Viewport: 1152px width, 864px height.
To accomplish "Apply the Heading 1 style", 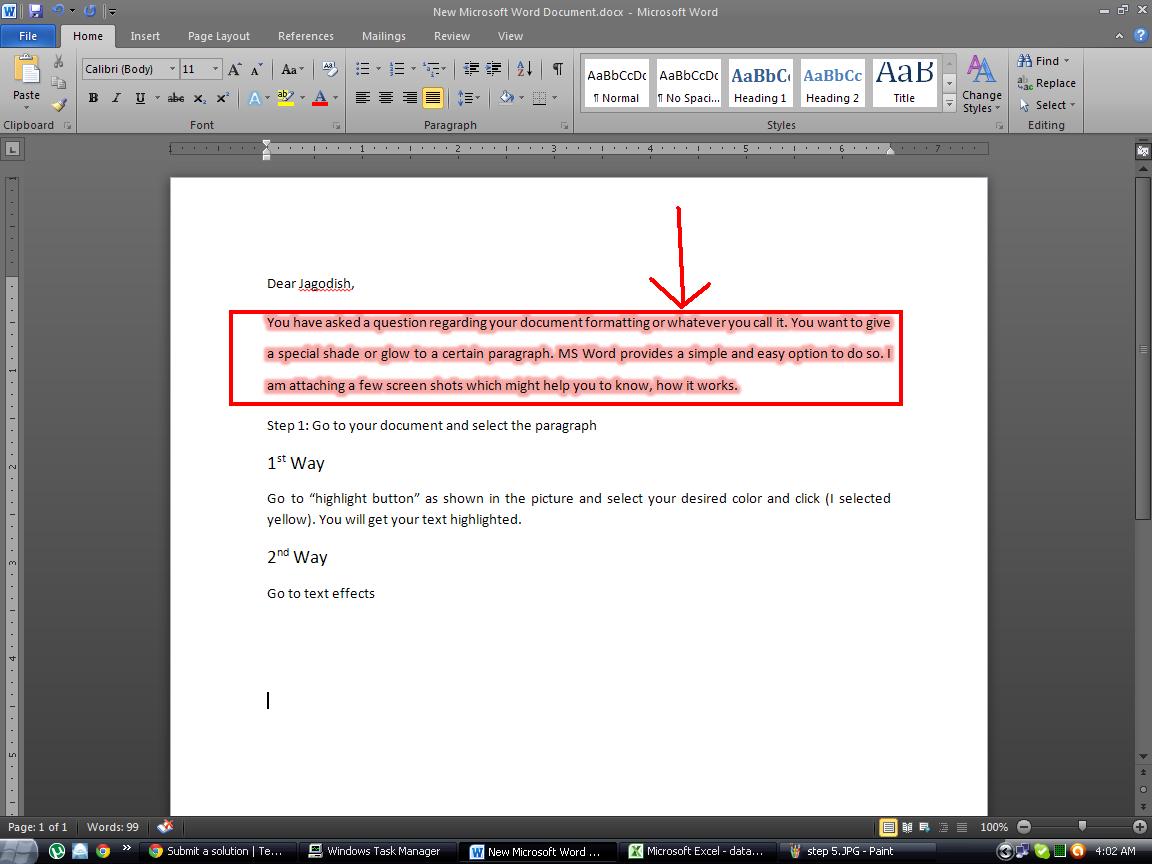I will pyautogui.click(x=760, y=82).
